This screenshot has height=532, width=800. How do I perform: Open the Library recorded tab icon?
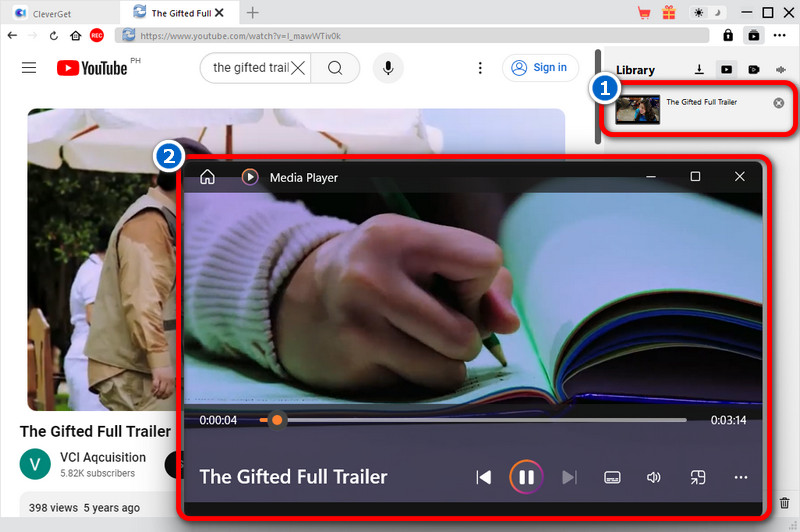[x=754, y=69]
